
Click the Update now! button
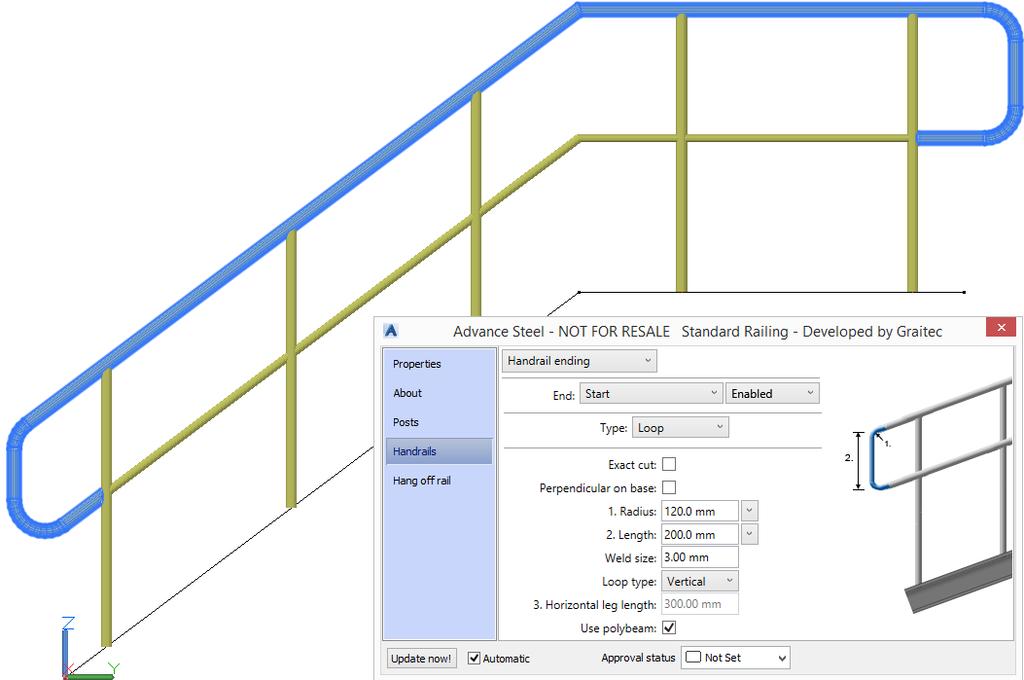click(x=421, y=658)
